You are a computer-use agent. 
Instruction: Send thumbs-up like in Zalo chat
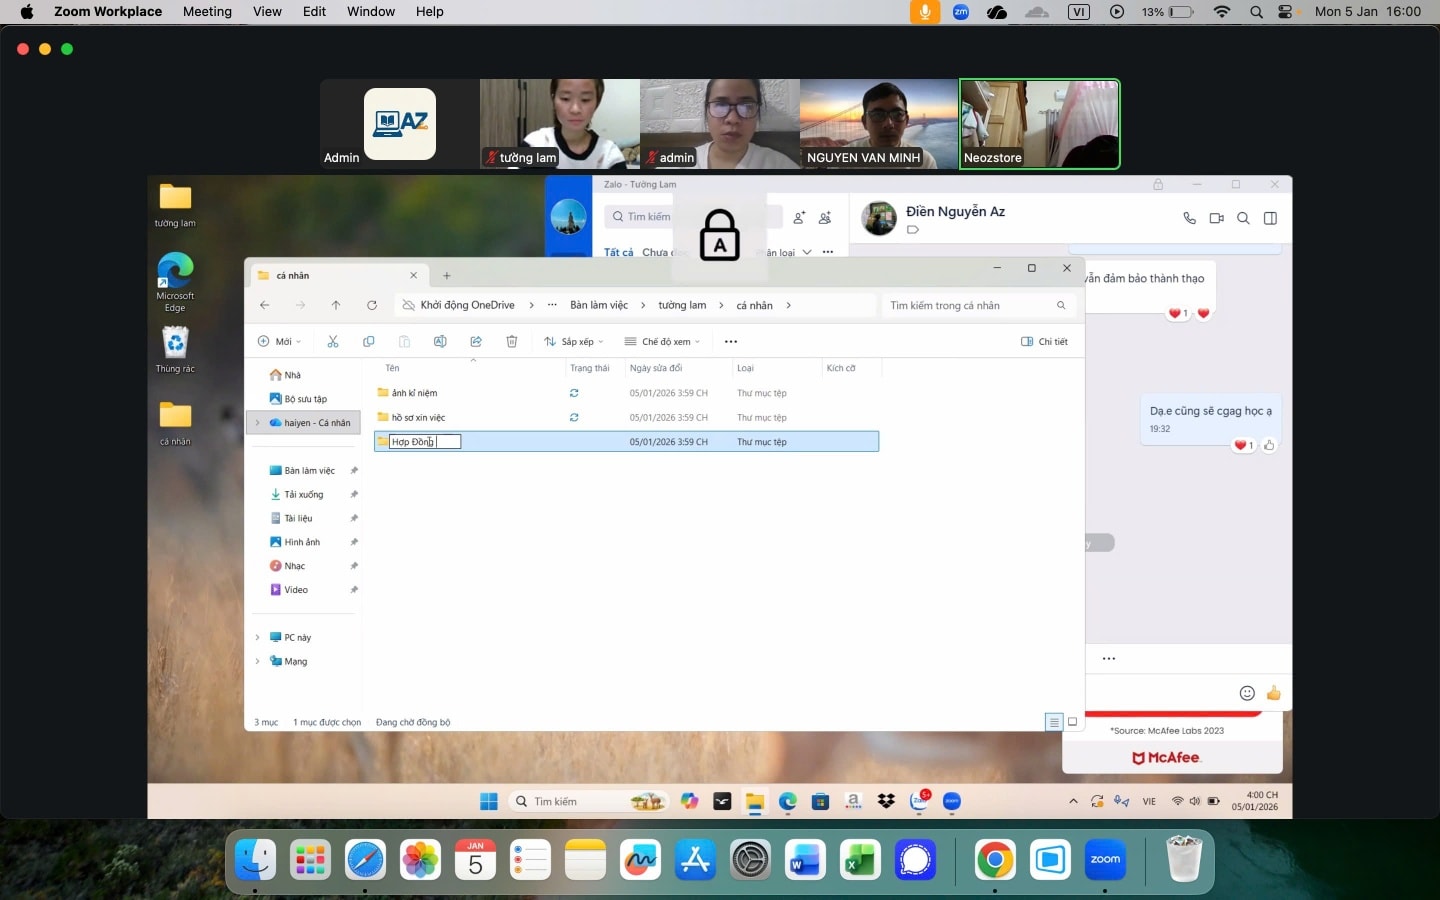click(1273, 693)
